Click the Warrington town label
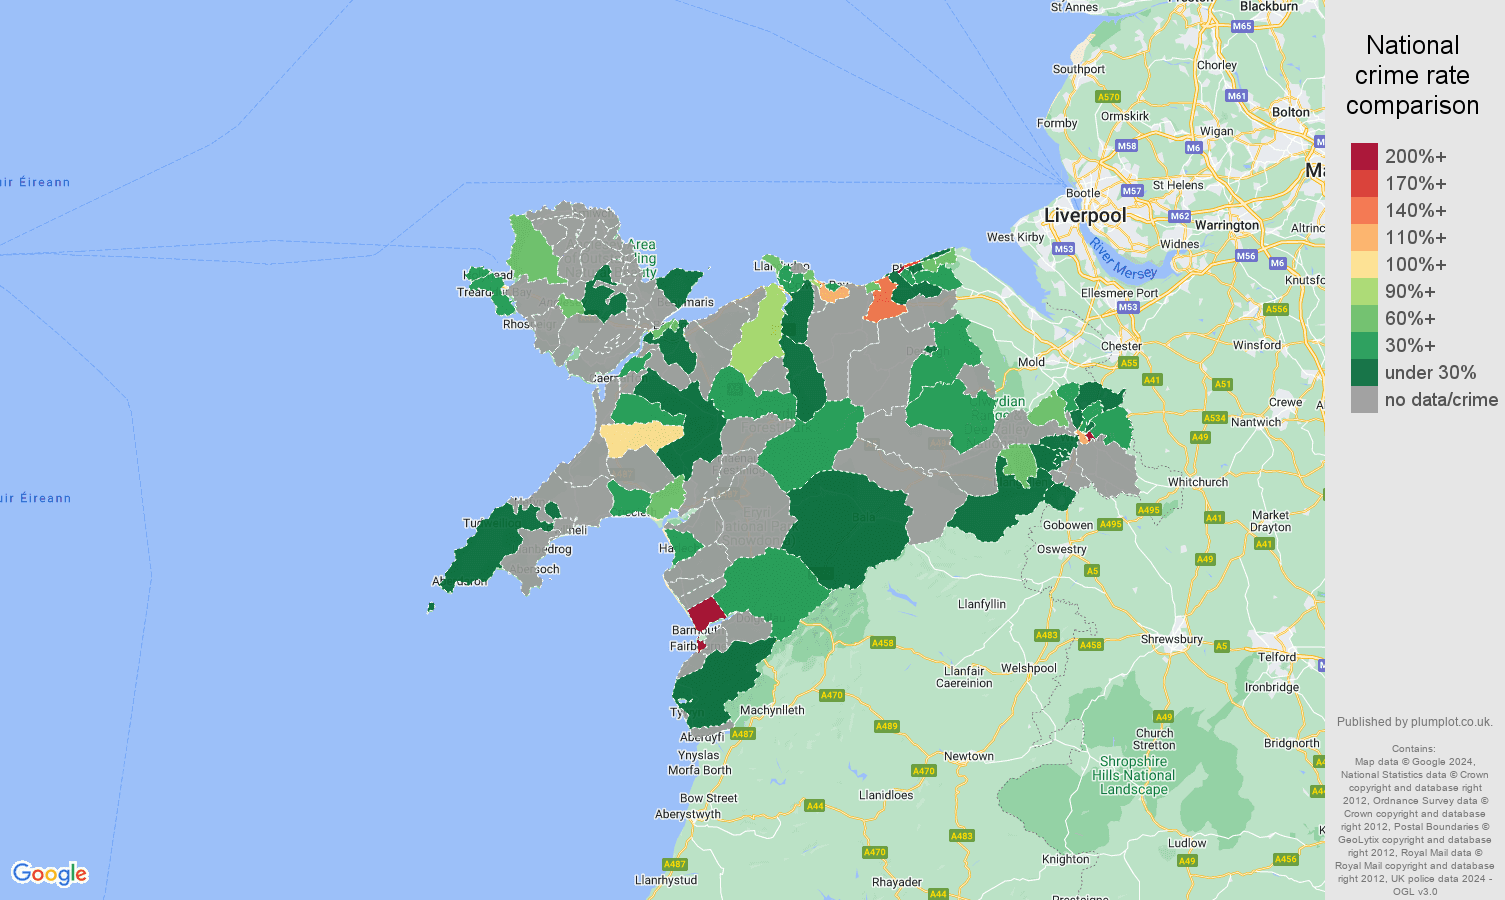The width and height of the screenshot is (1505, 900). click(1227, 225)
